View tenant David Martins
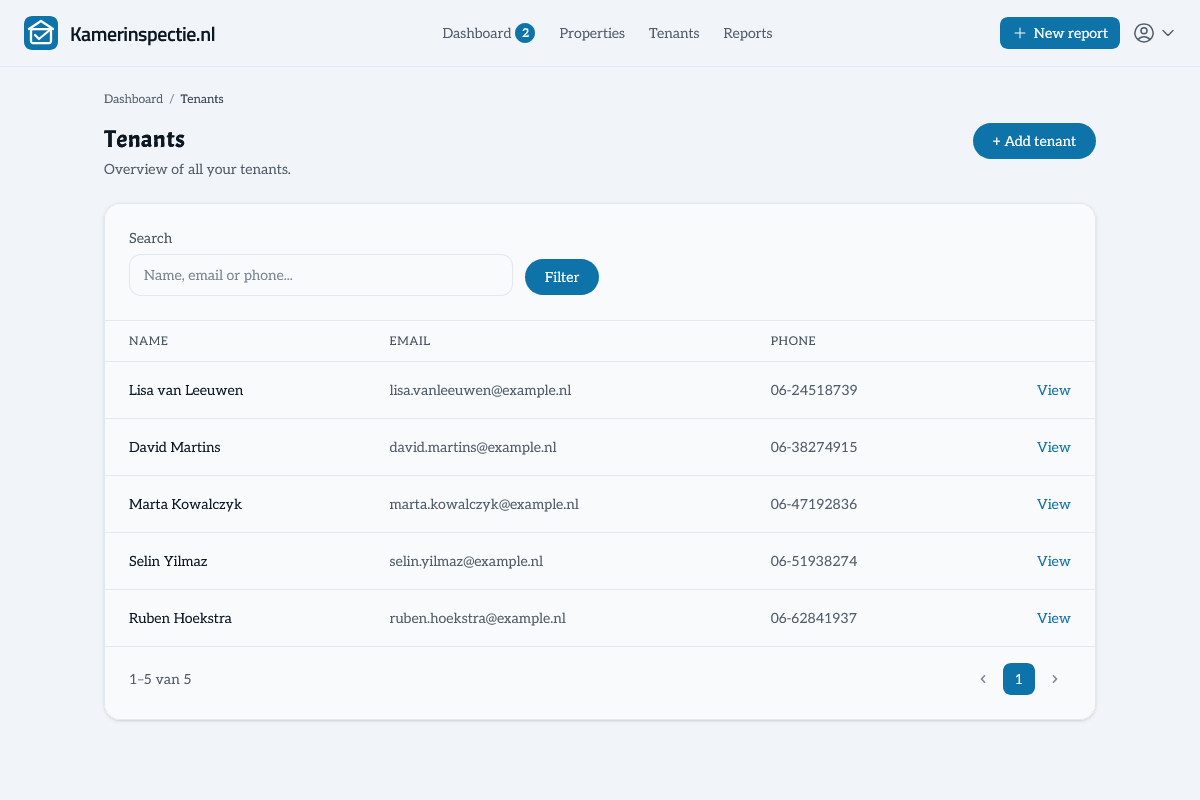This screenshot has width=1200, height=800. click(x=1054, y=447)
